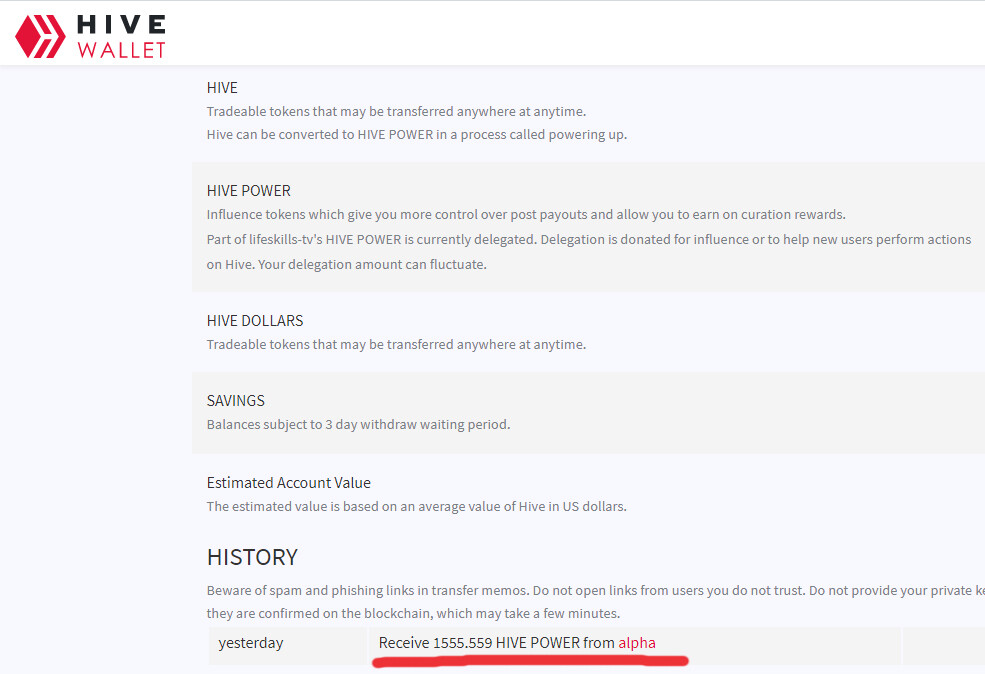Select the HIVE DOLLARS heading
The image size is (985, 674).
(x=255, y=320)
